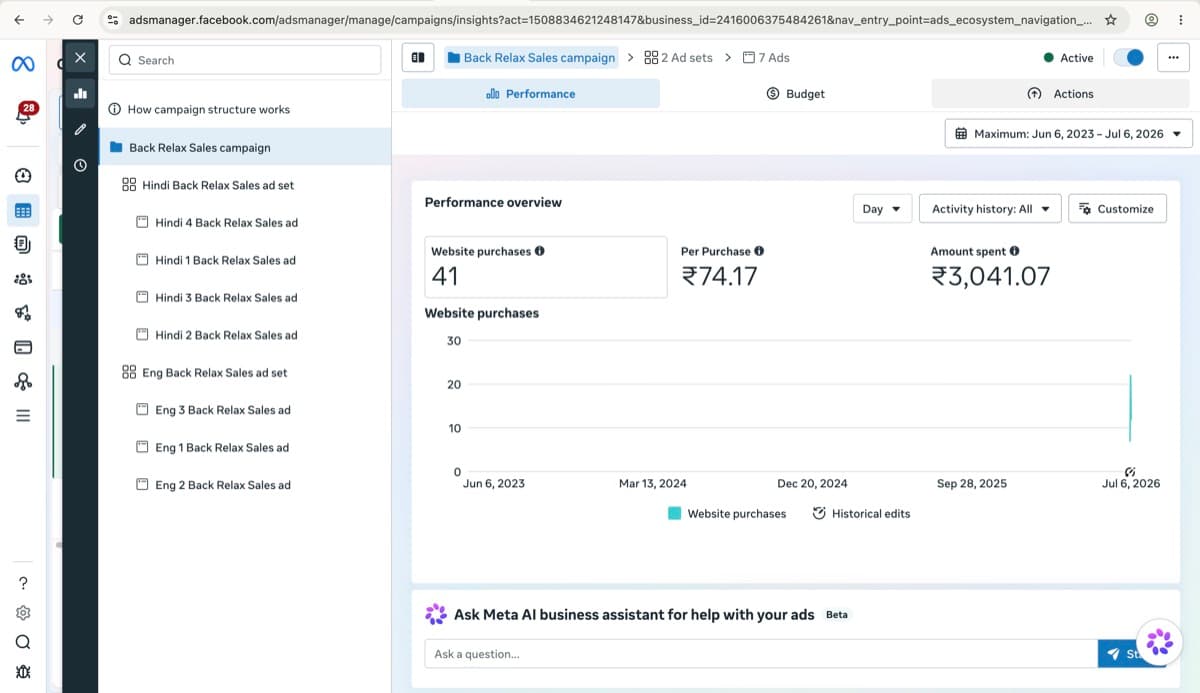Click the edit marker on chart axis
This screenshot has height=693, width=1200.
(1130, 472)
